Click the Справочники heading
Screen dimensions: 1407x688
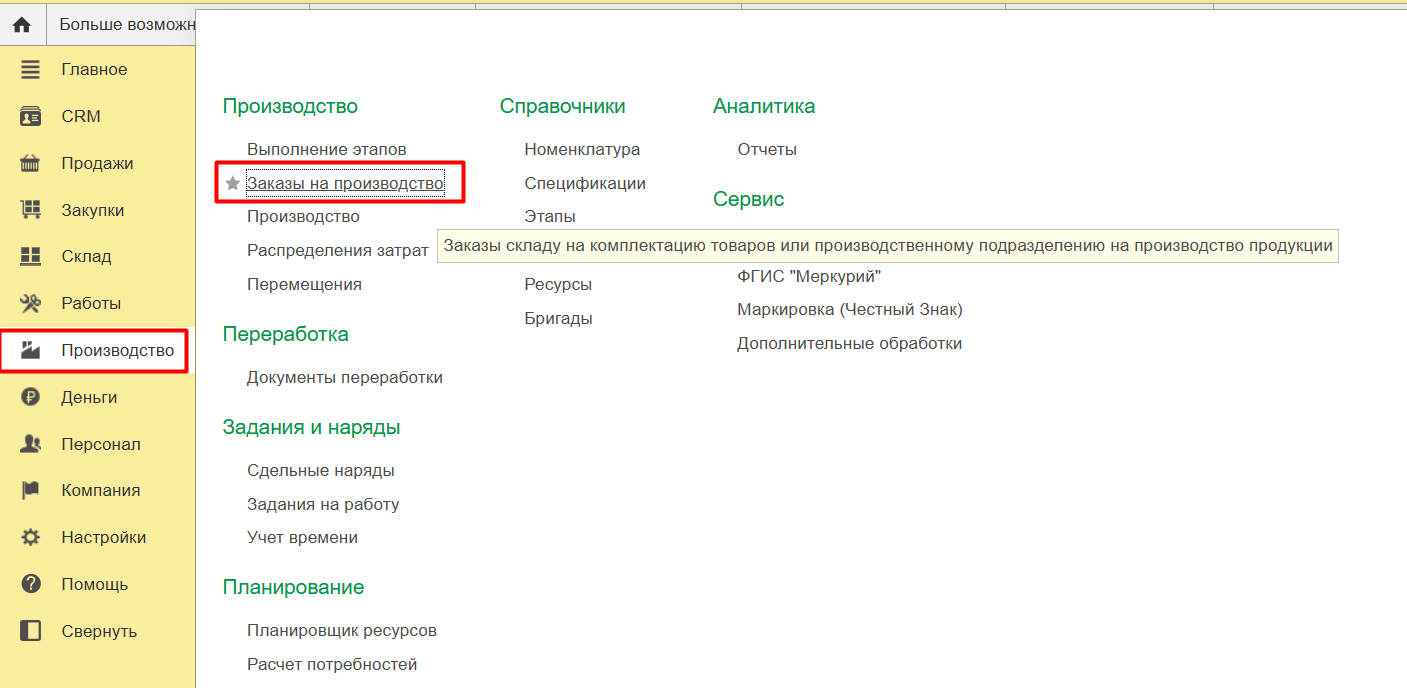click(563, 106)
